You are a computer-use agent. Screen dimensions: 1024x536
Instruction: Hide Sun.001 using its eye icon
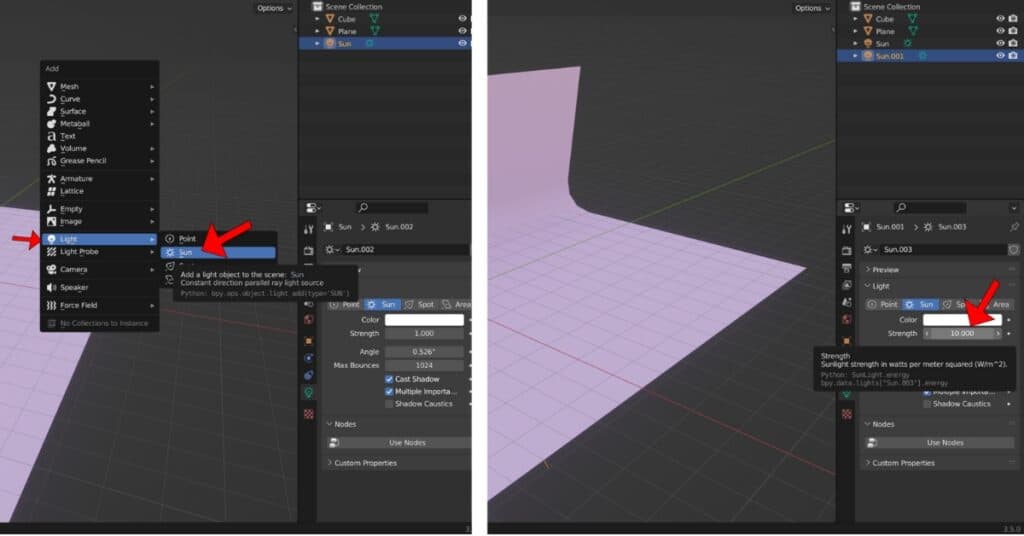(999, 56)
